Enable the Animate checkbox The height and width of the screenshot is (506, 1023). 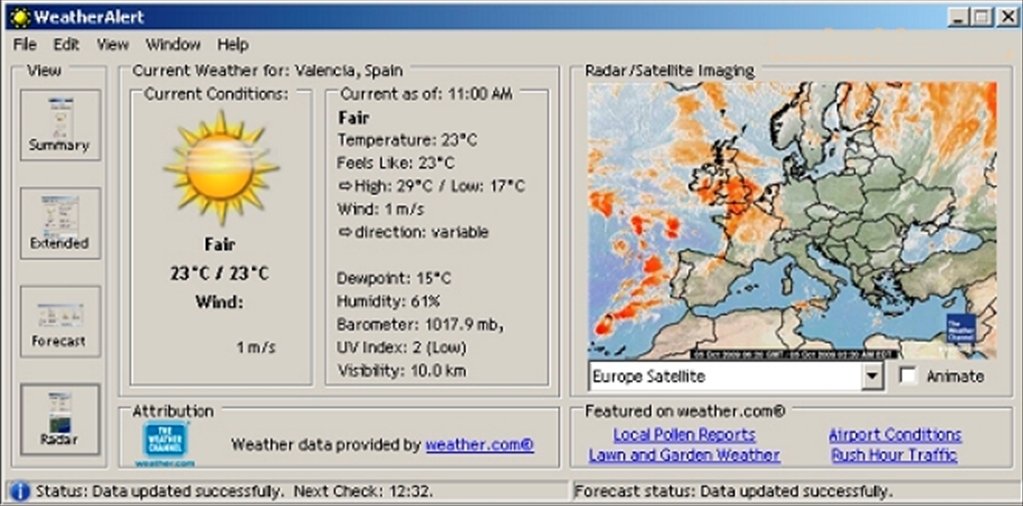908,376
